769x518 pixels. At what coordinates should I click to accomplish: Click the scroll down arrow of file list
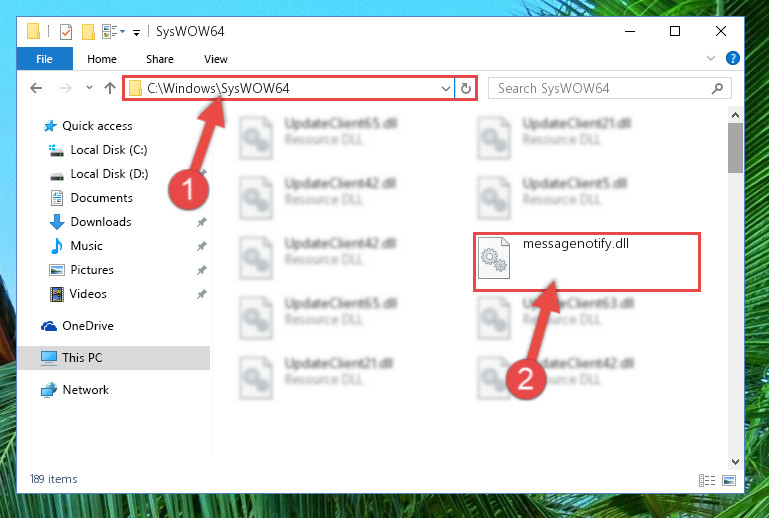pyautogui.click(x=735, y=462)
